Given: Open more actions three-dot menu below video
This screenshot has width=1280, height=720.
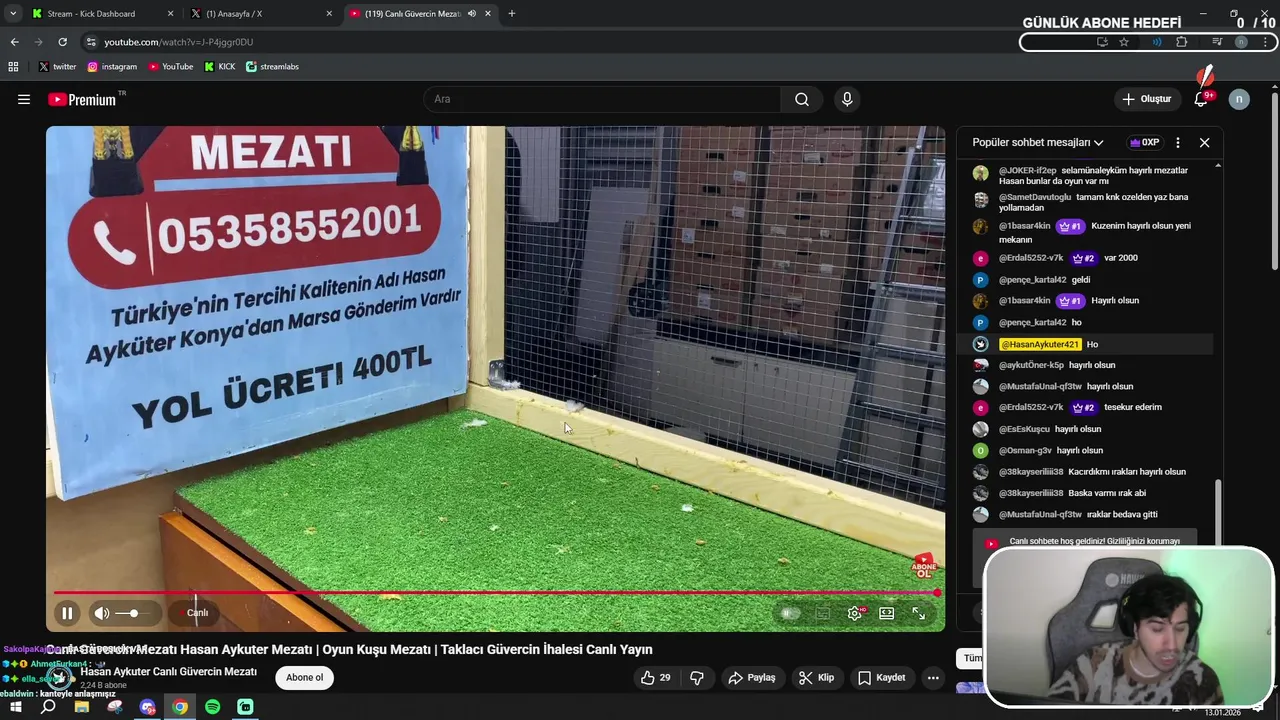Looking at the screenshot, I should tap(933, 678).
